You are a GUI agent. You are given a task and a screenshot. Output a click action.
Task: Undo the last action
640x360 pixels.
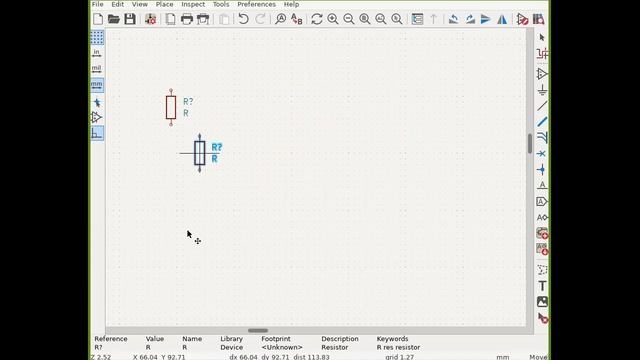pos(243,19)
